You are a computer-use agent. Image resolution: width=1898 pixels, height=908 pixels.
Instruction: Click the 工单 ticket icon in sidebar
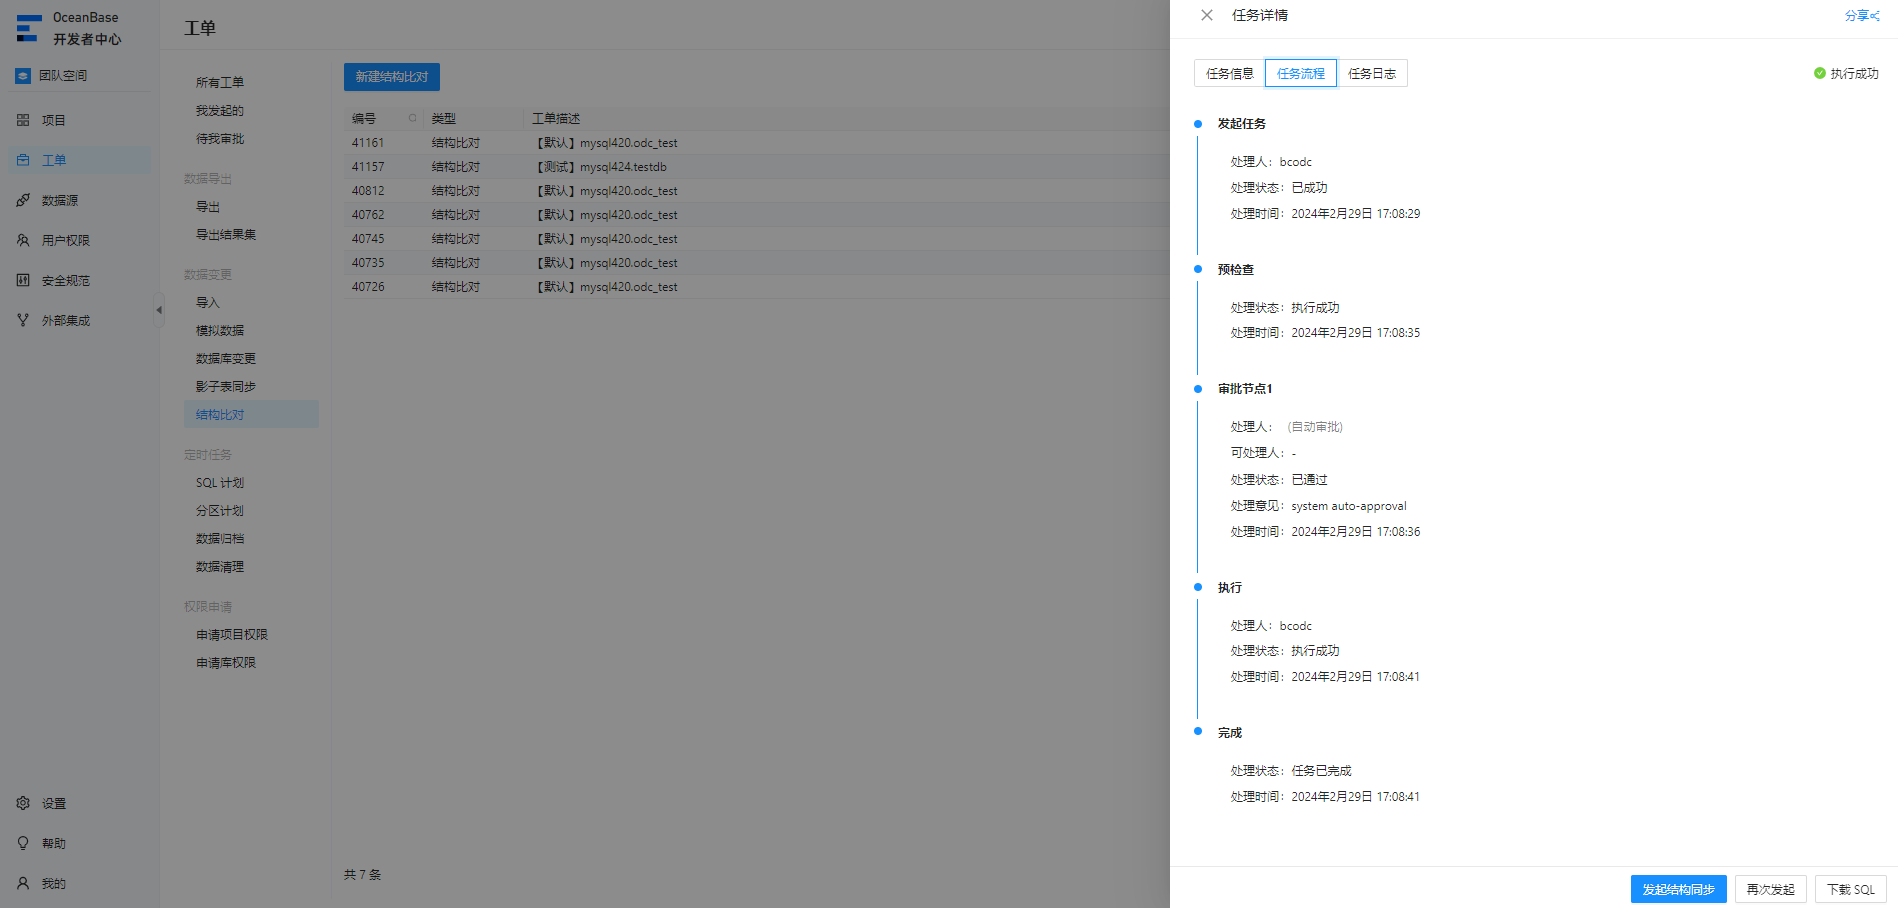23,160
